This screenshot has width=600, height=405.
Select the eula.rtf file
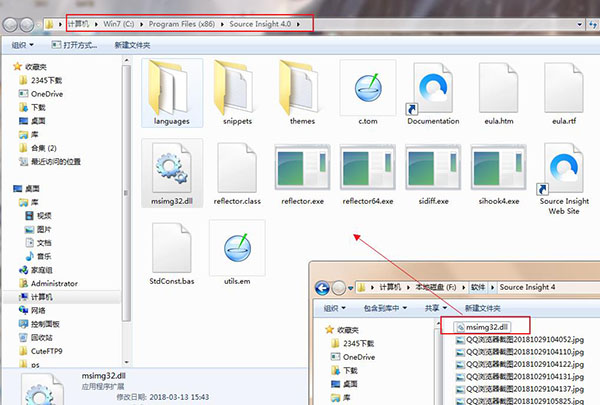click(x=564, y=93)
